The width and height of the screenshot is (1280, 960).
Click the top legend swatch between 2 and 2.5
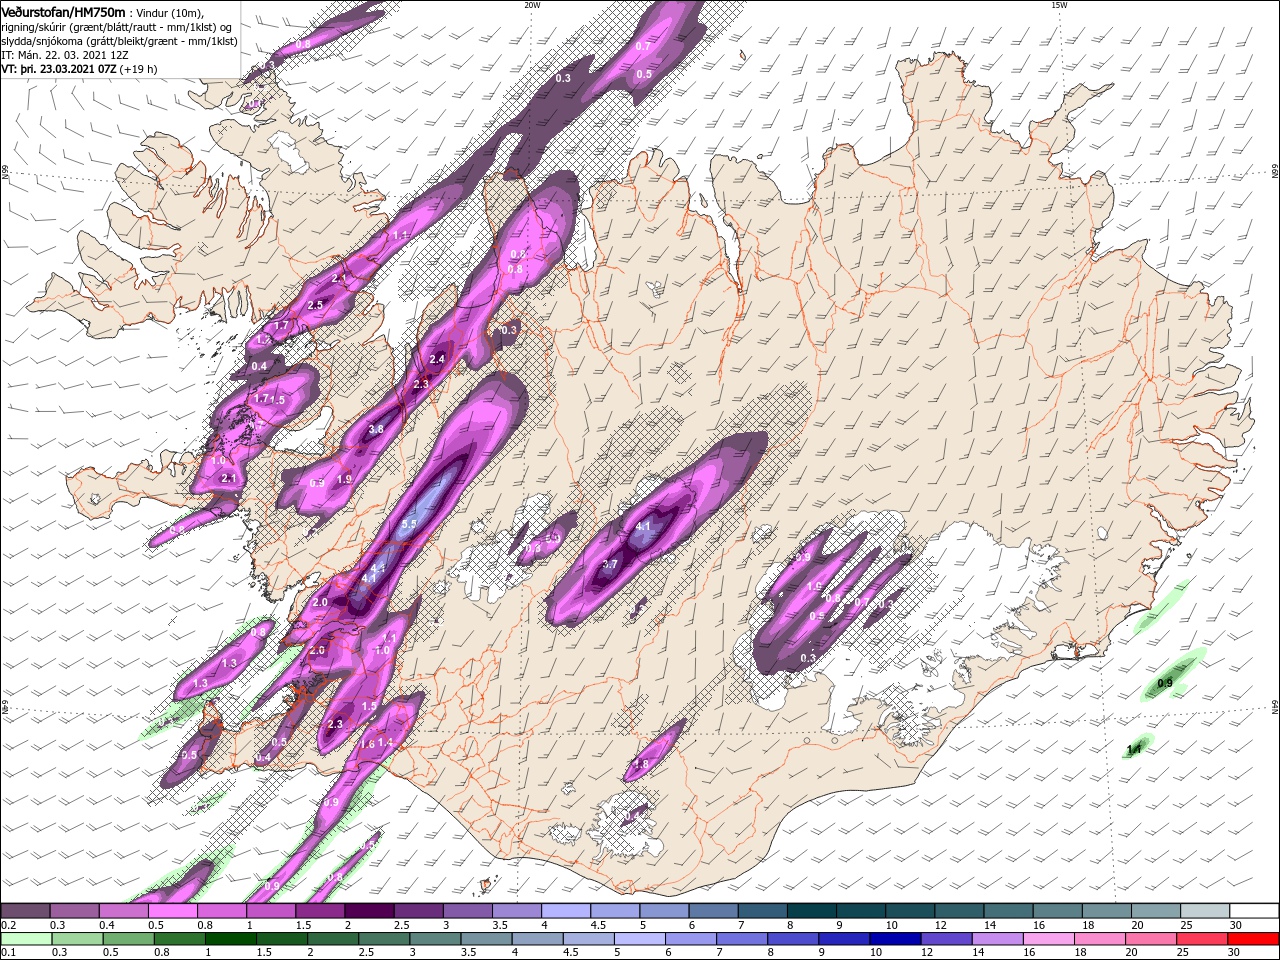click(369, 911)
